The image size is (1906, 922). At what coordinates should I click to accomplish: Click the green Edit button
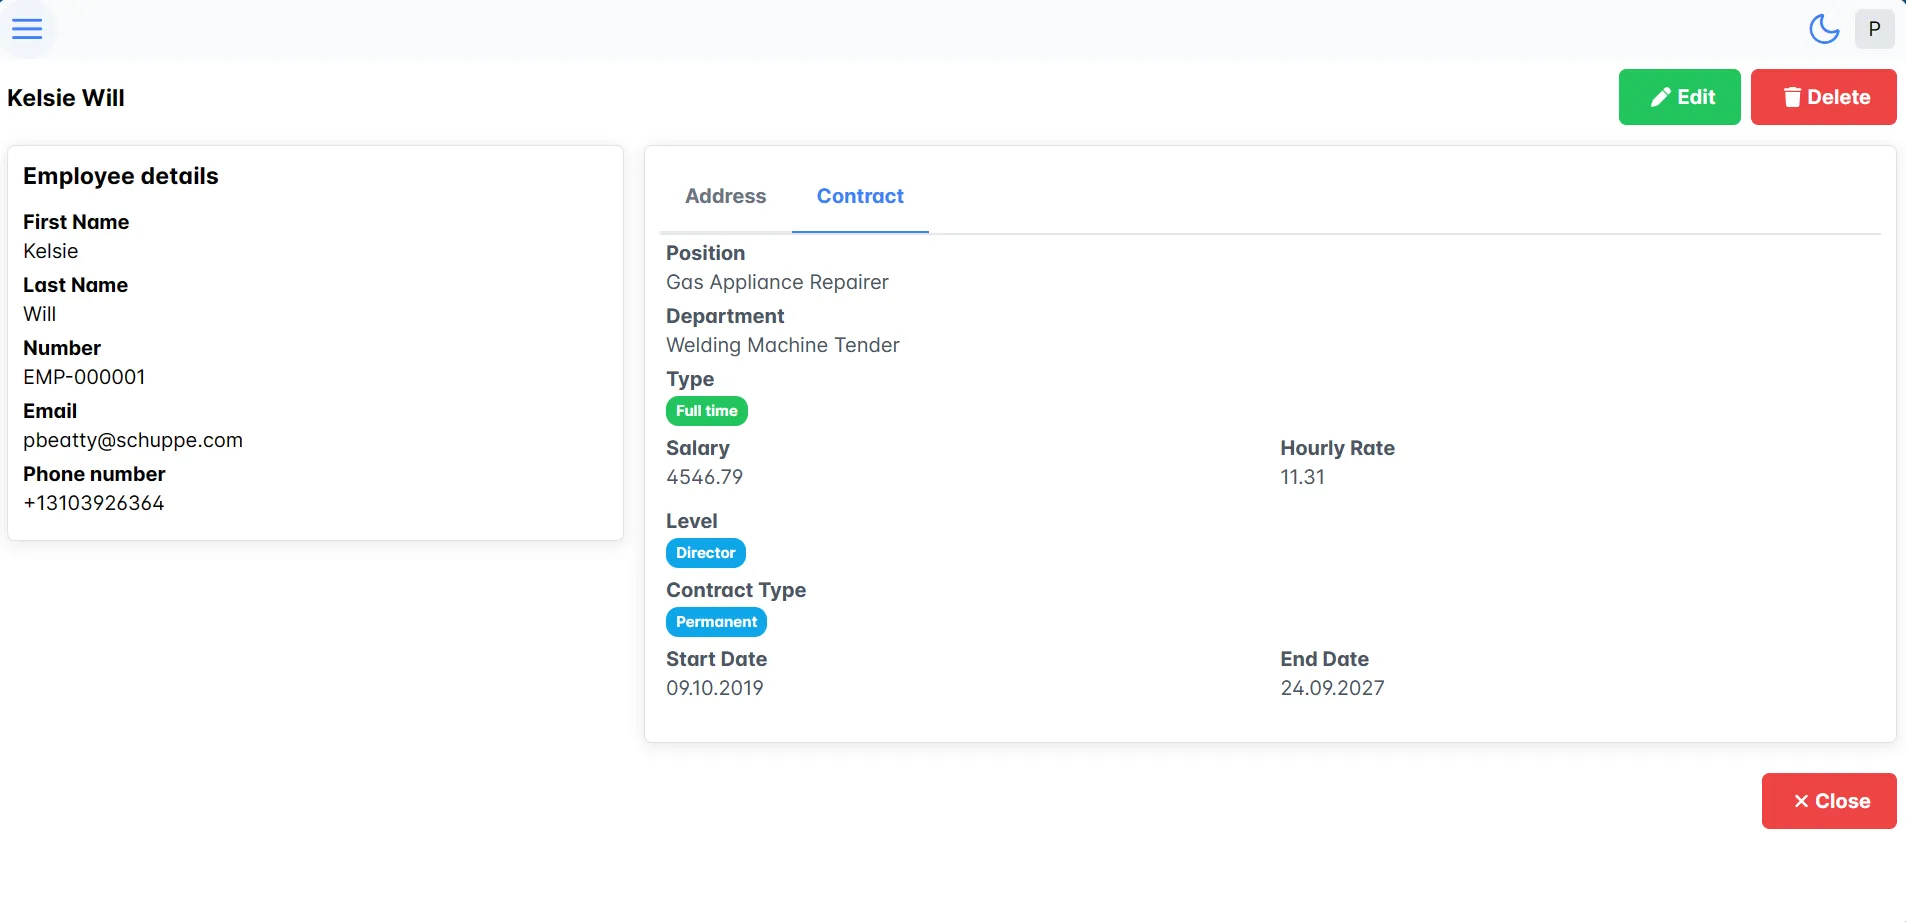point(1679,97)
